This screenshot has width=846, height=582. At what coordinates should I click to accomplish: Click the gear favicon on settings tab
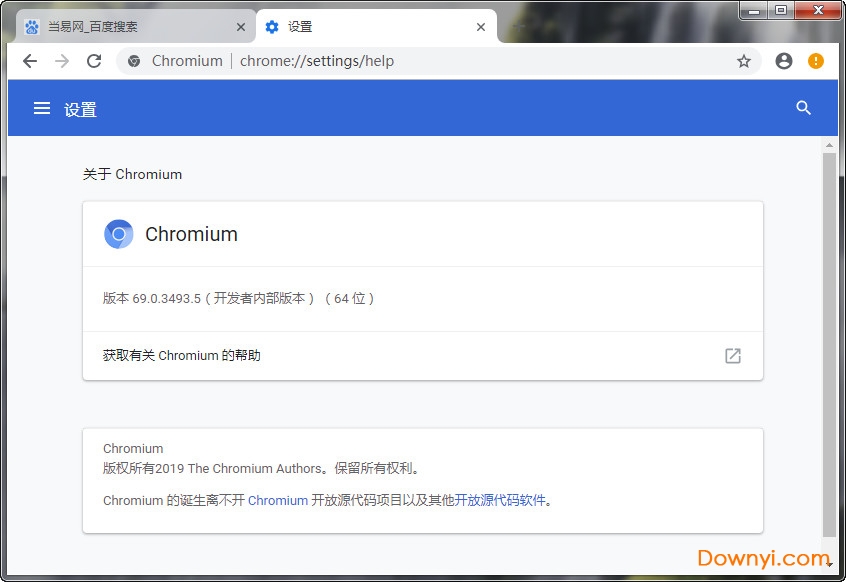(272, 26)
